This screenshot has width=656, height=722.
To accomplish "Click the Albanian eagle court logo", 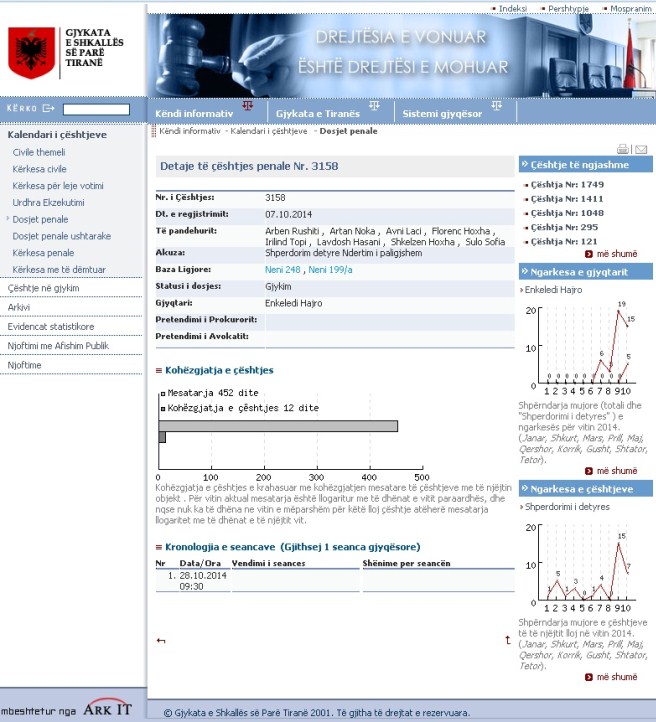I will tap(31, 53).
